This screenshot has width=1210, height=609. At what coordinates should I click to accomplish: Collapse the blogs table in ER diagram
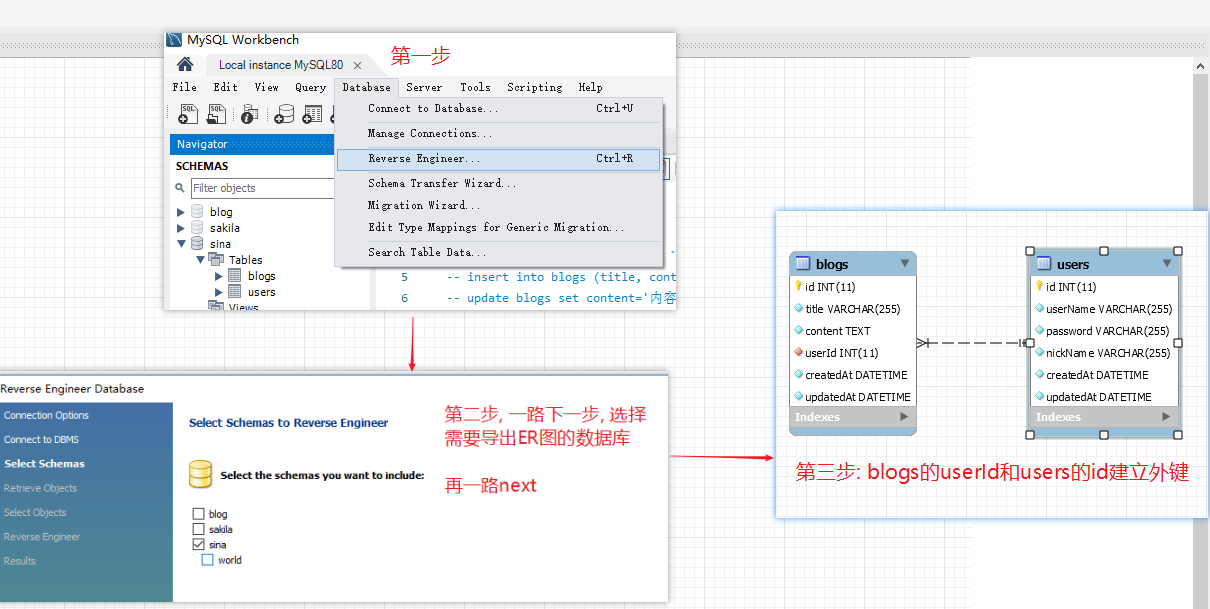(905, 264)
